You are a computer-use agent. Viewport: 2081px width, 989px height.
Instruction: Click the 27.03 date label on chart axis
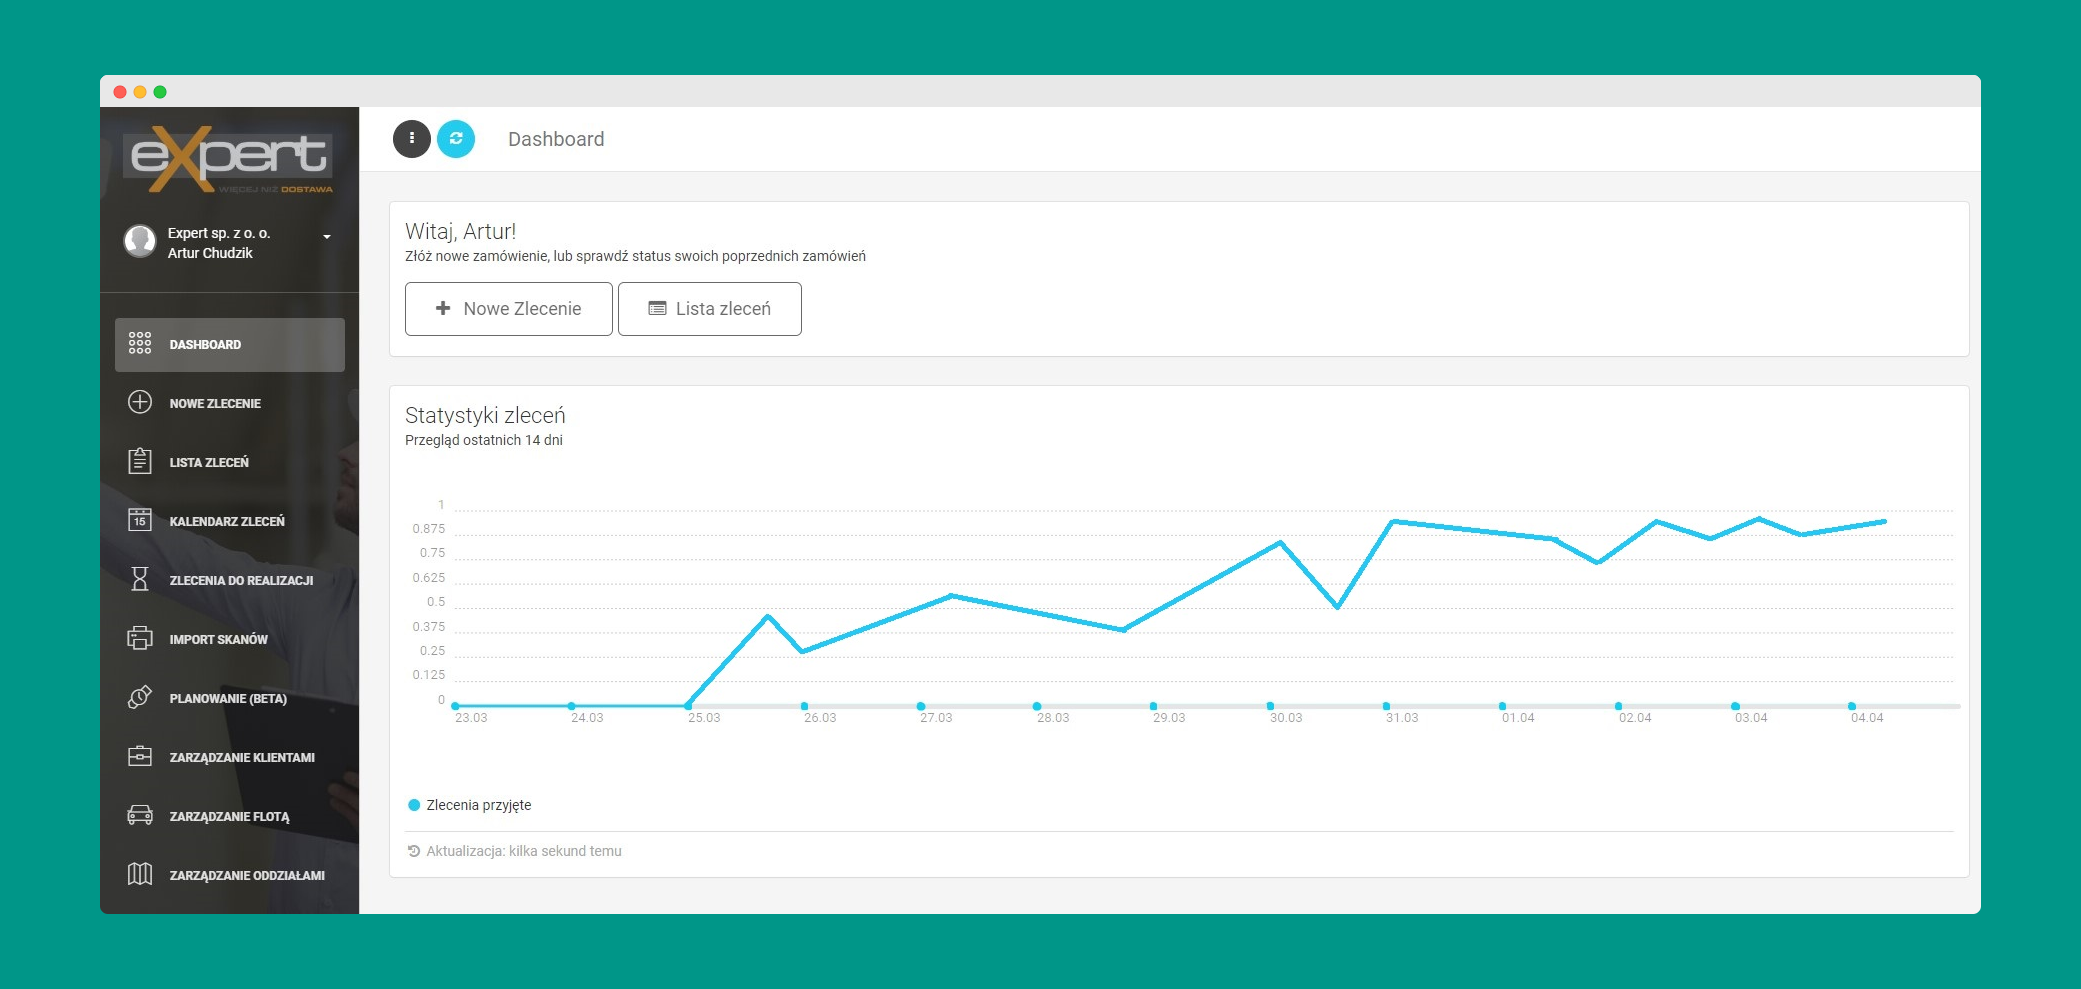click(936, 718)
